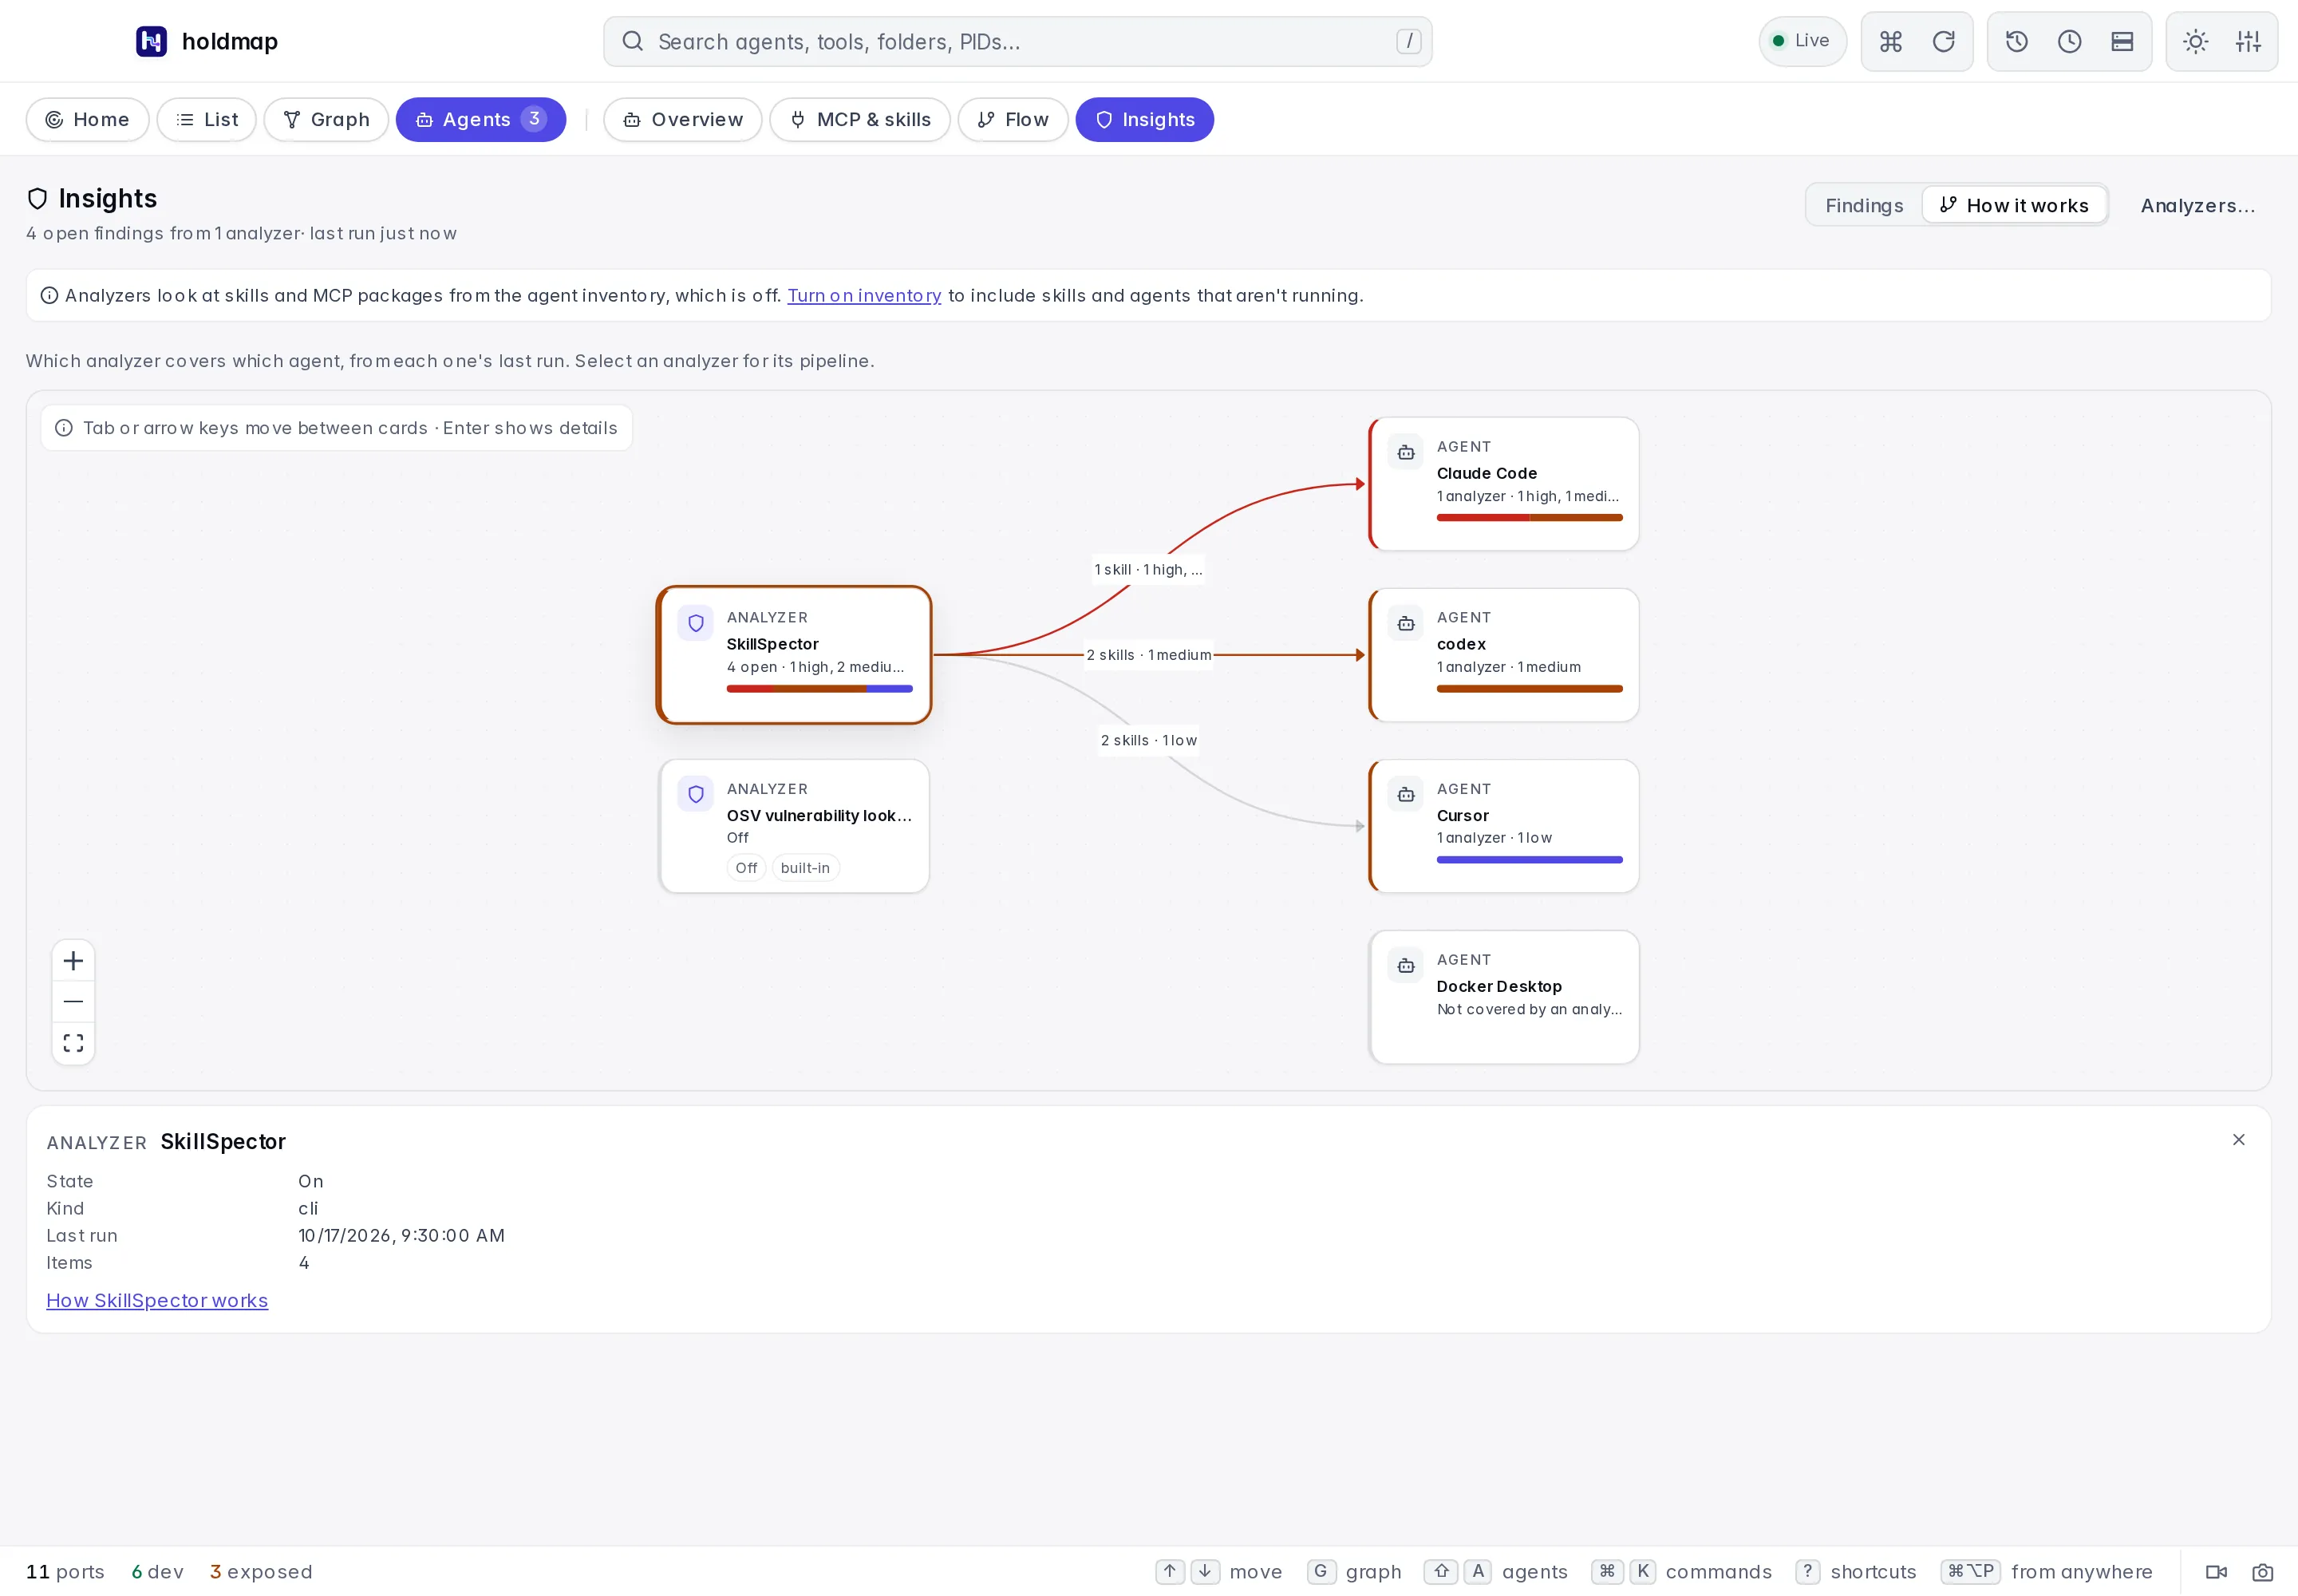Fit the graph to view
The image size is (2298, 1596).
click(x=73, y=1043)
